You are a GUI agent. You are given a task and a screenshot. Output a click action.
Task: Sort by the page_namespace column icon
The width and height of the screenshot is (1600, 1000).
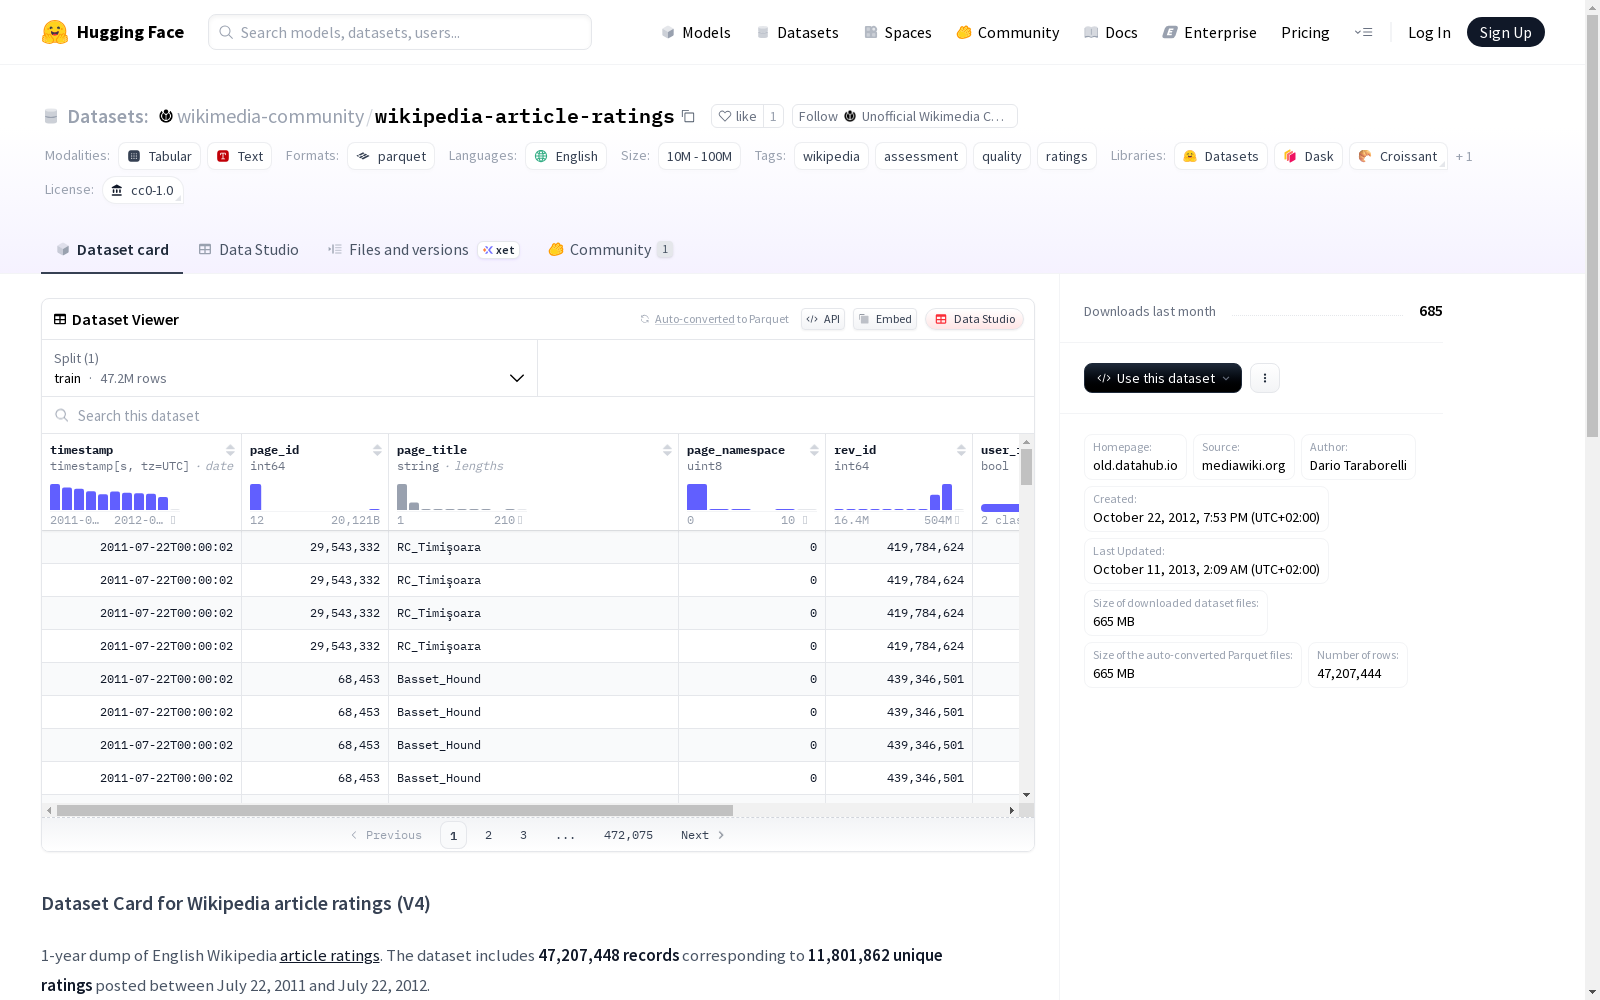[814, 450]
